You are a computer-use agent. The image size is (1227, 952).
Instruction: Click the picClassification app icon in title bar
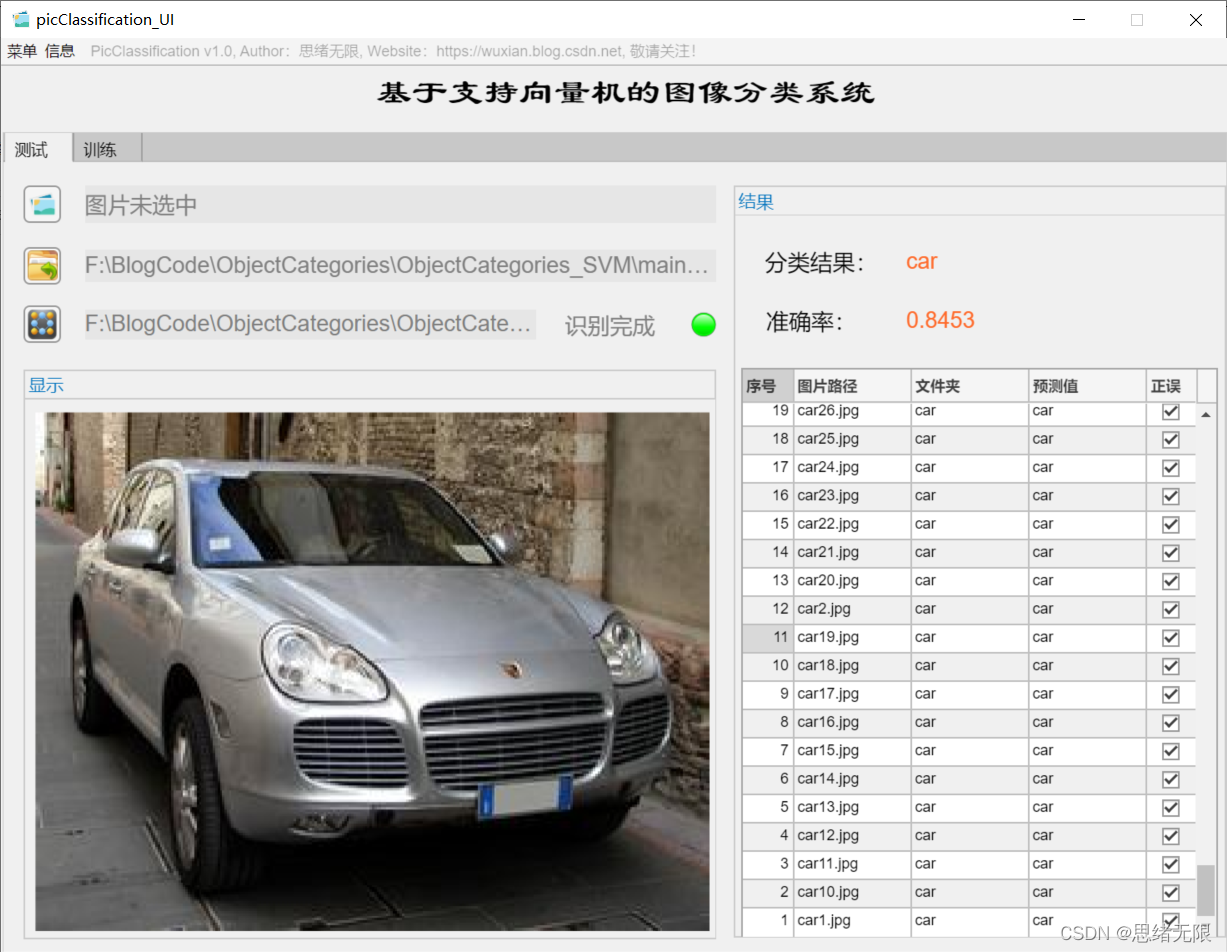pyautogui.click(x=21, y=19)
